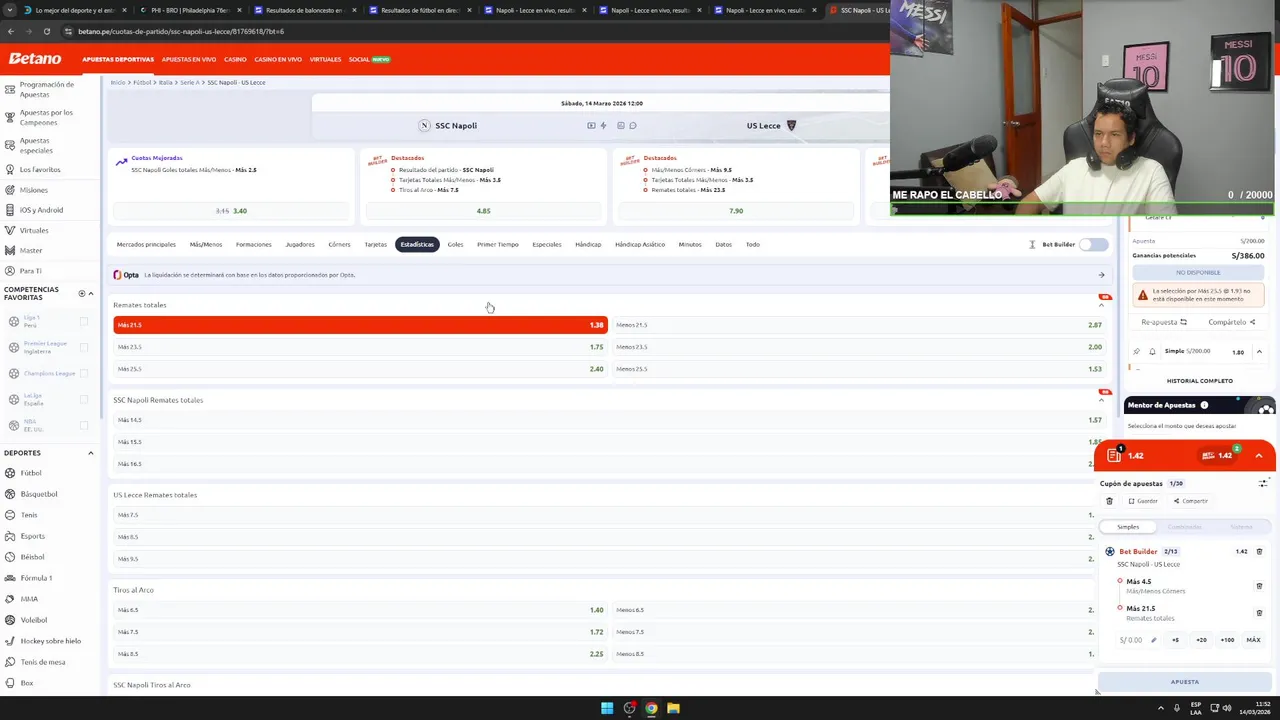Open File Explorer from taskbar
The height and width of the screenshot is (720, 1280).
[x=673, y=708]
